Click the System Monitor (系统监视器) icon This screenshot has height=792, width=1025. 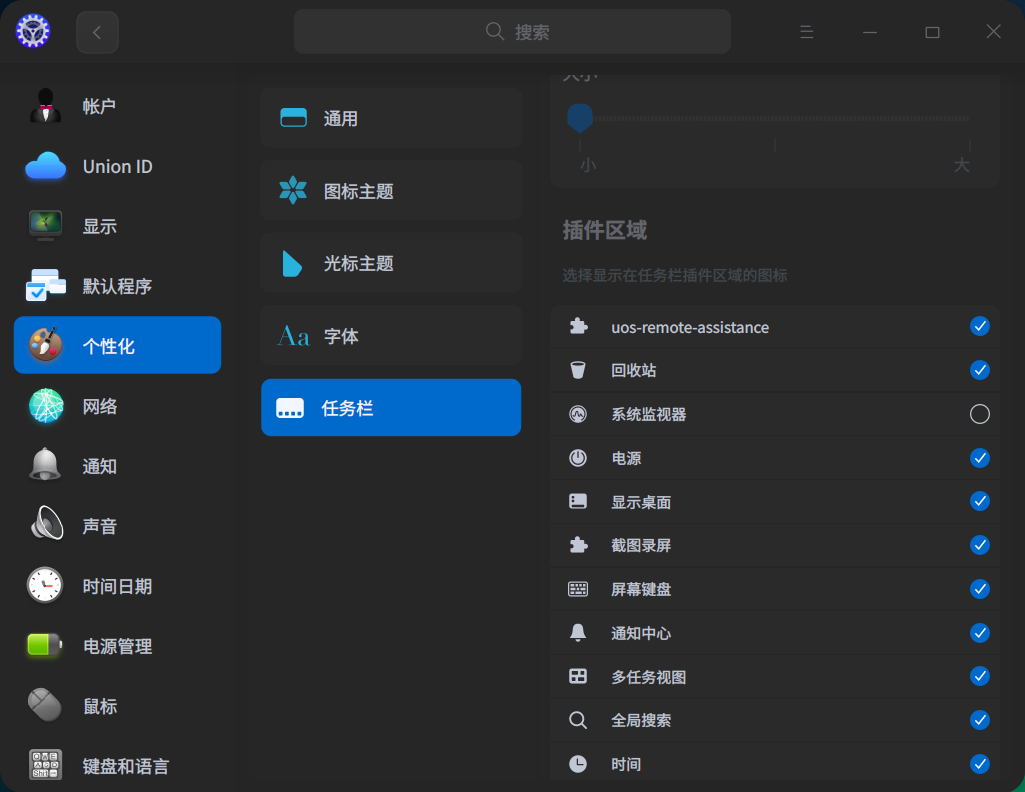578,414
